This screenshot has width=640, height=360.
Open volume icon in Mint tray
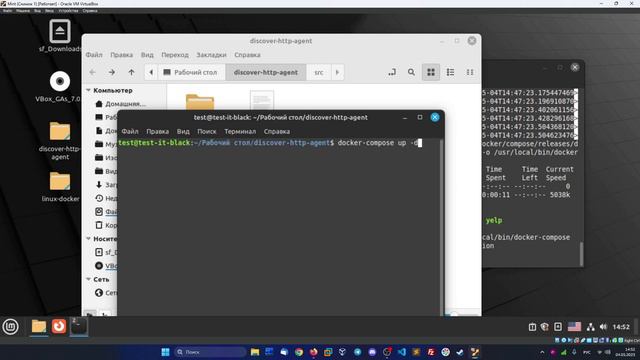pyautogui.click(x=604, y=327)
